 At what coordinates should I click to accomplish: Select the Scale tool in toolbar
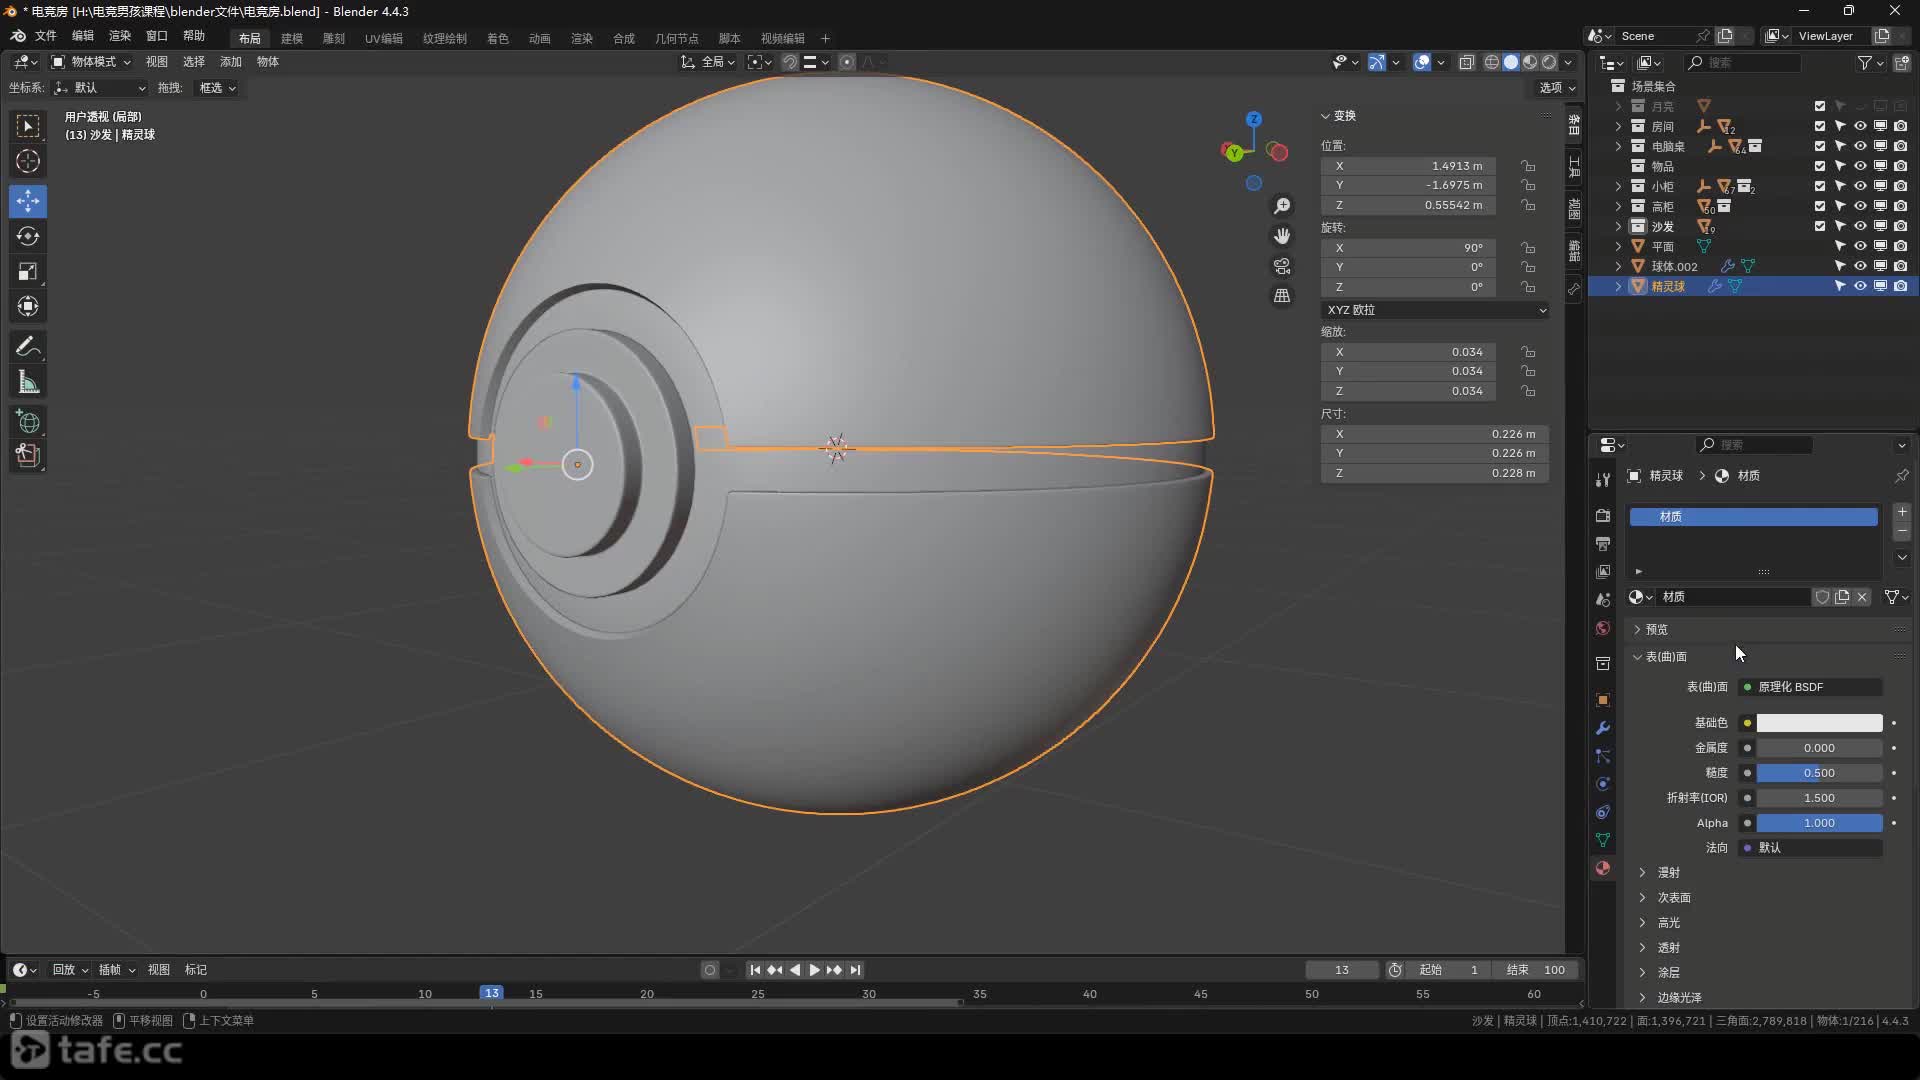(x=28, y=272)
